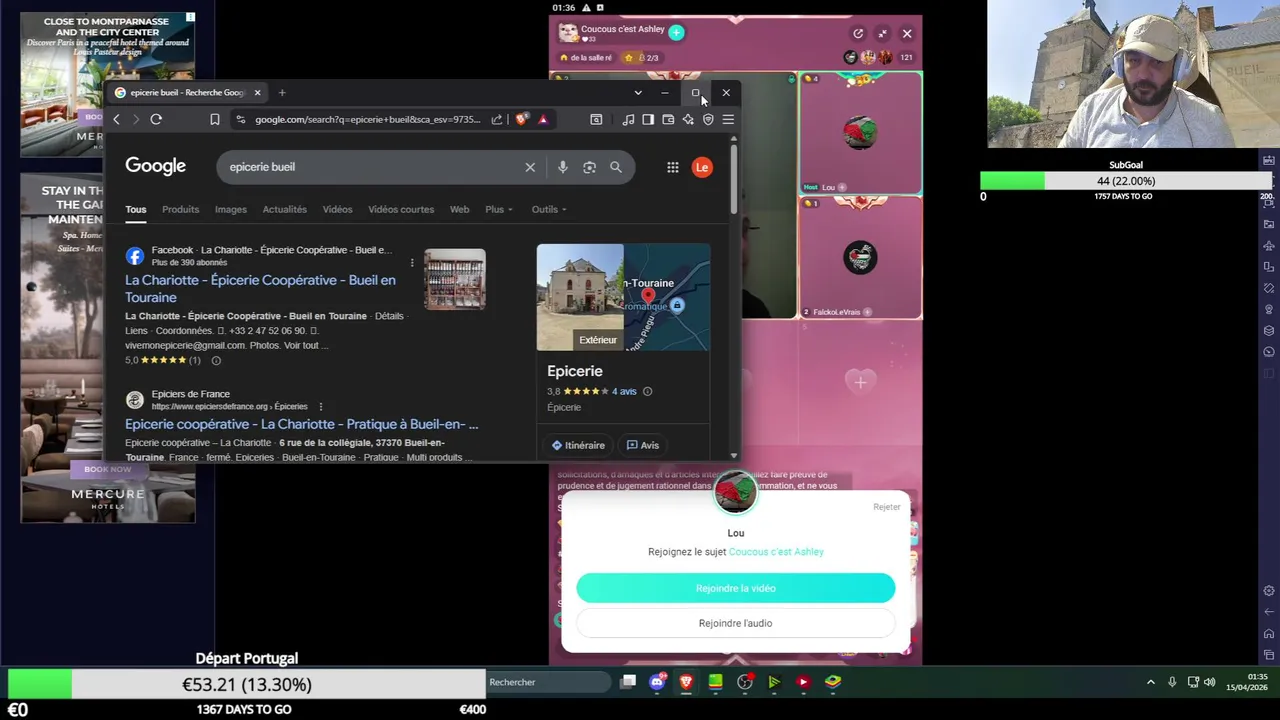
Task: Open the 121 viewers list
Action: point(906,57)
